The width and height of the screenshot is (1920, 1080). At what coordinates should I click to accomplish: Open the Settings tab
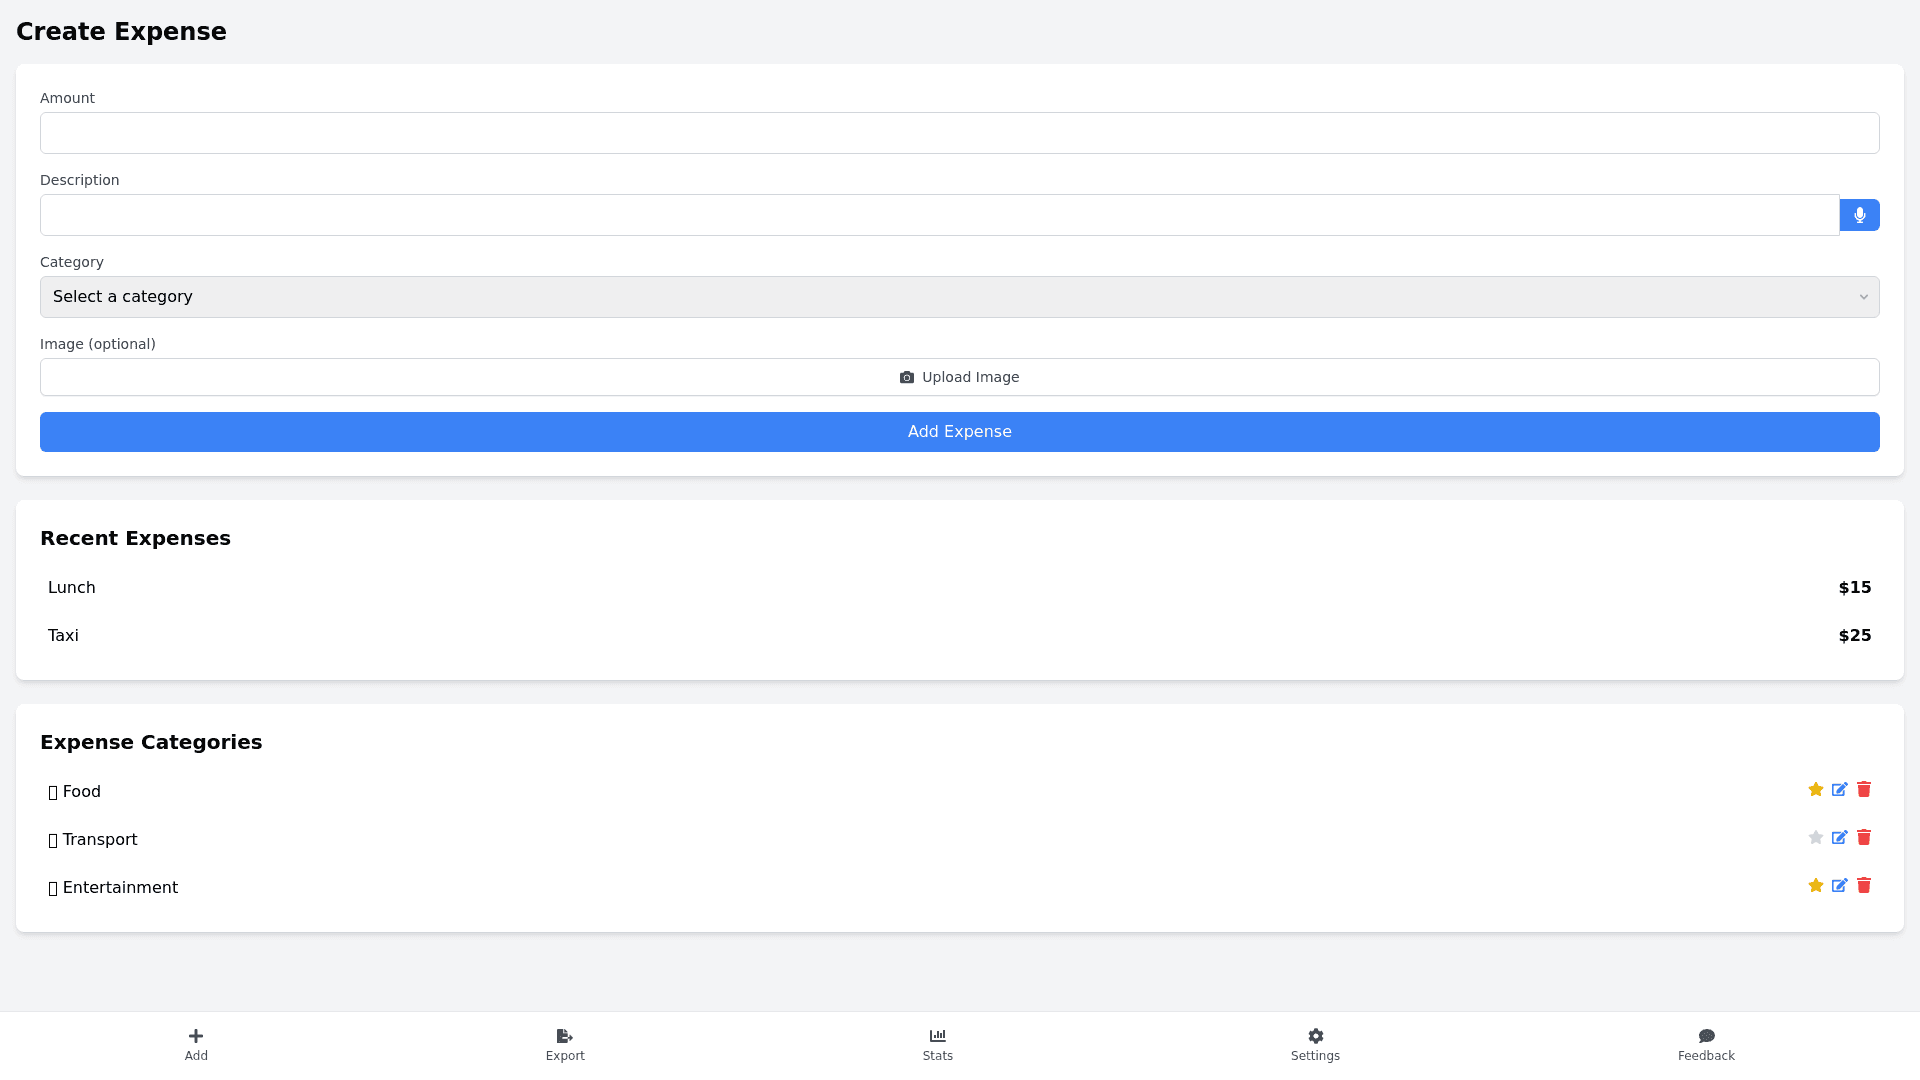(1315, 1044)
